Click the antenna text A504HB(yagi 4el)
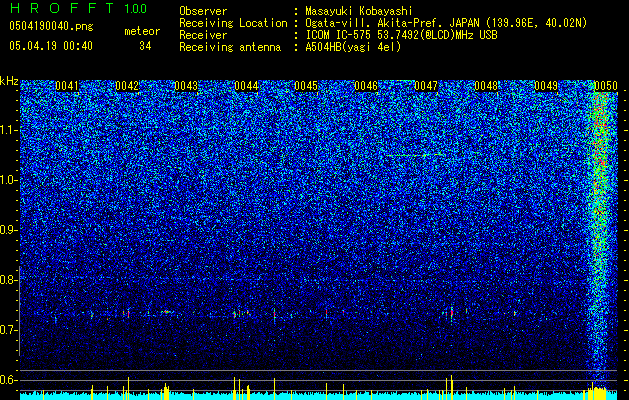Viewport: 629px width, 400px height. pyautogui.click(x=353, y=47)
